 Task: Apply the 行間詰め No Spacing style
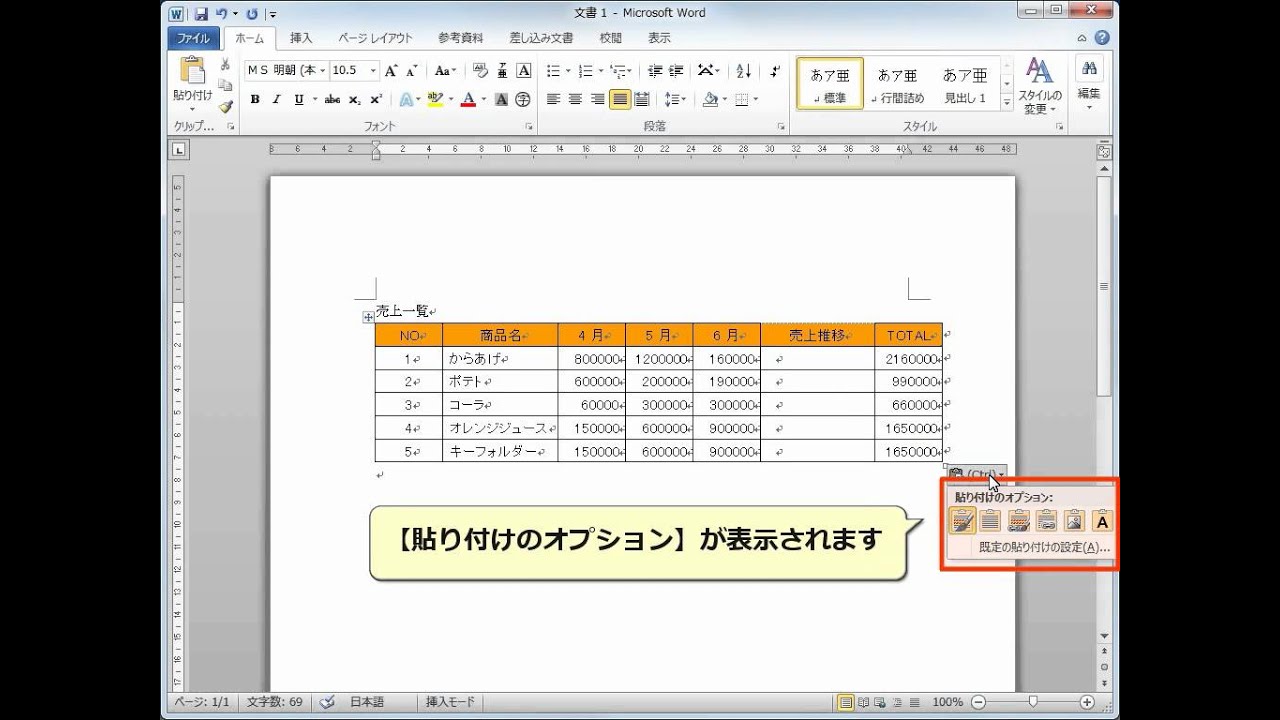coord(897,83)
